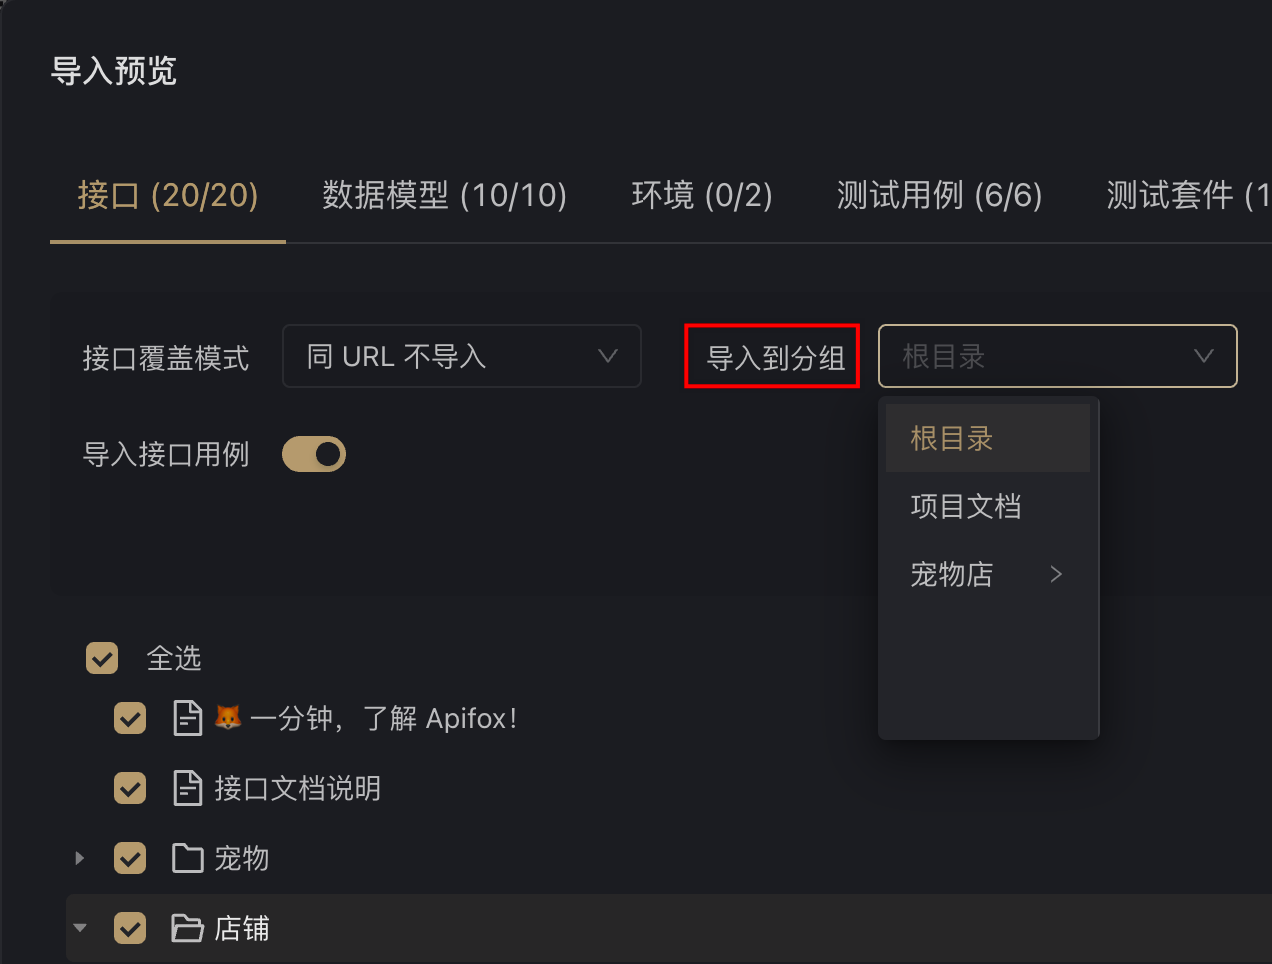Screen dimensions: 1272x964
Task: Click the fox emoji document icon
Action: tap(188, 718)
